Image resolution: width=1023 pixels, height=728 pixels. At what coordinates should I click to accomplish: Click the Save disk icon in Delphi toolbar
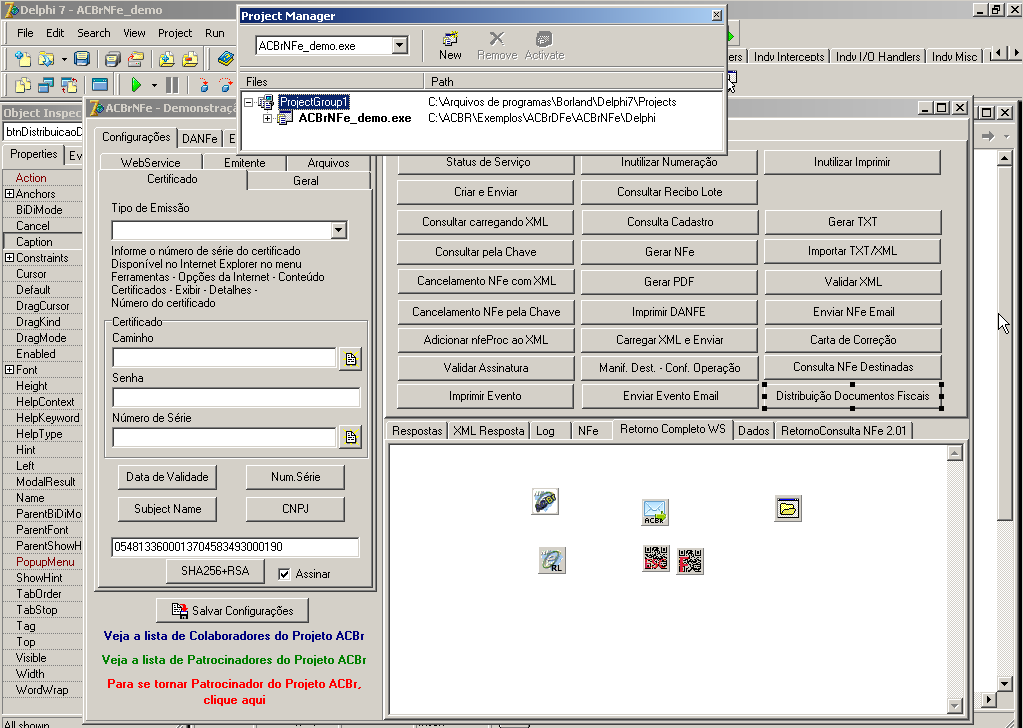(x=82, y=59)
